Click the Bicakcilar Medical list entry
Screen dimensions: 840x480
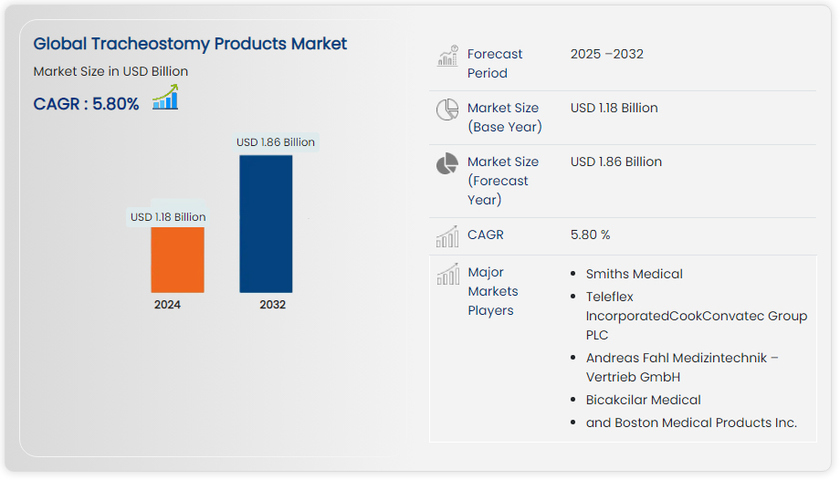(643, 400)
